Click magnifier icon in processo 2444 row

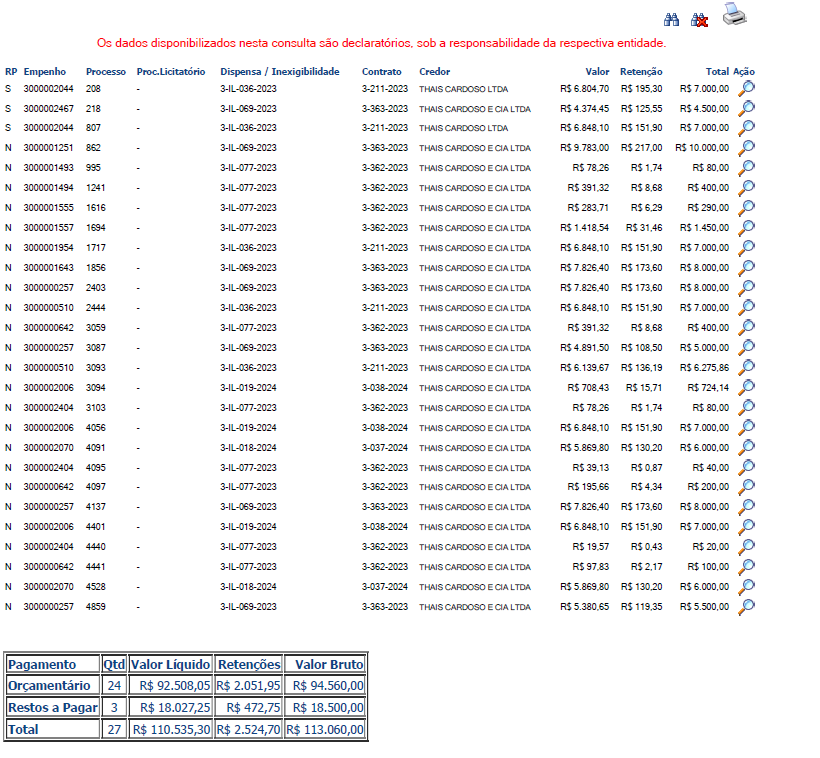746,307
